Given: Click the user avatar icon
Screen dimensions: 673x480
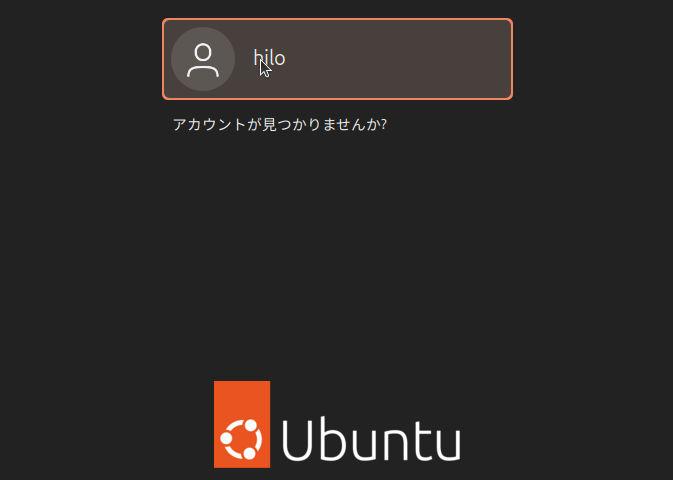Looking at the screenshot, I should coord(203,59).
